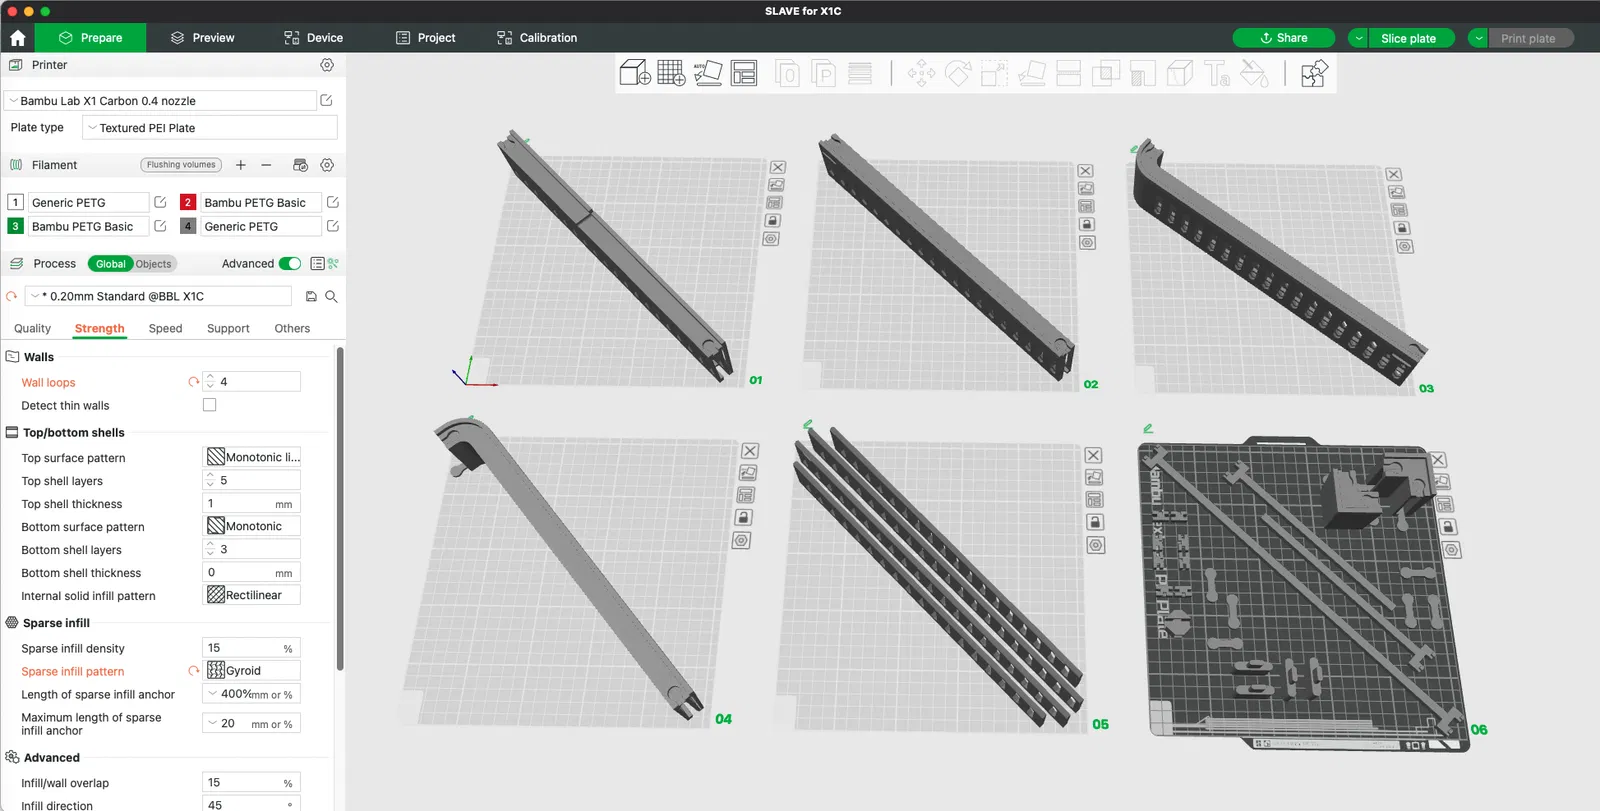Screen dimensions: 1600x811
Task: Switch to the Device tab
Action: (x=313, y=38)
